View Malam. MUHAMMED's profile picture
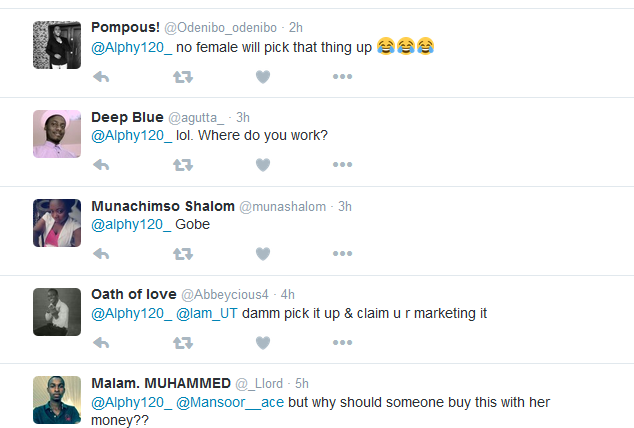Image resolution: width=634 pixels, height=428 pixels. [57, 400]
